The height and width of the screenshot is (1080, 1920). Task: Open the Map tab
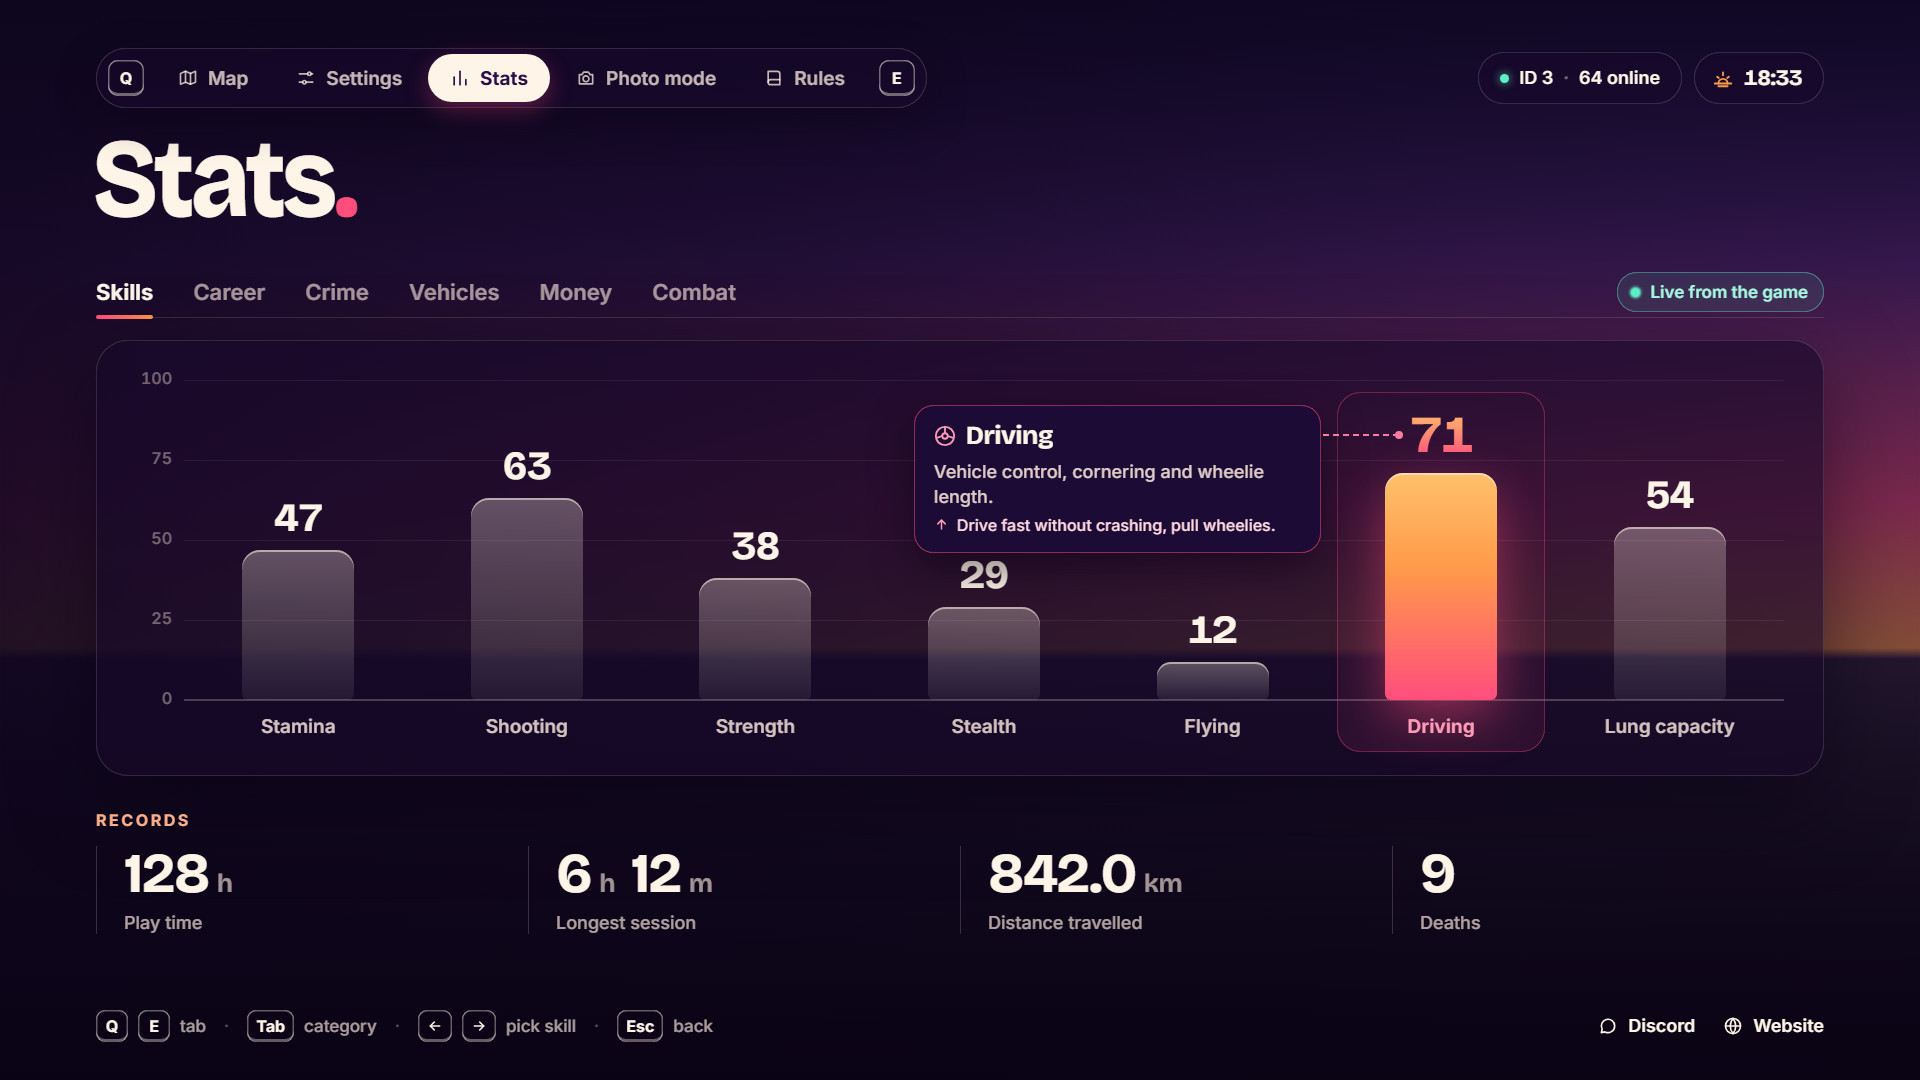[213, 78]
